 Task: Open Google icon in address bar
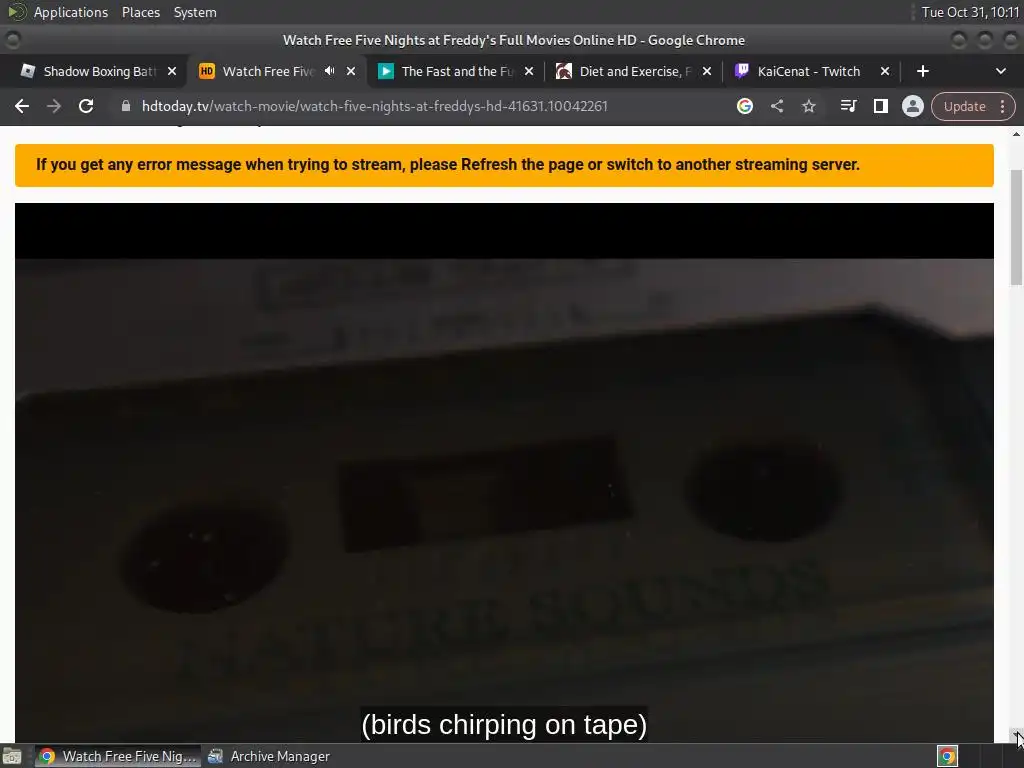(x=744, y=106)
